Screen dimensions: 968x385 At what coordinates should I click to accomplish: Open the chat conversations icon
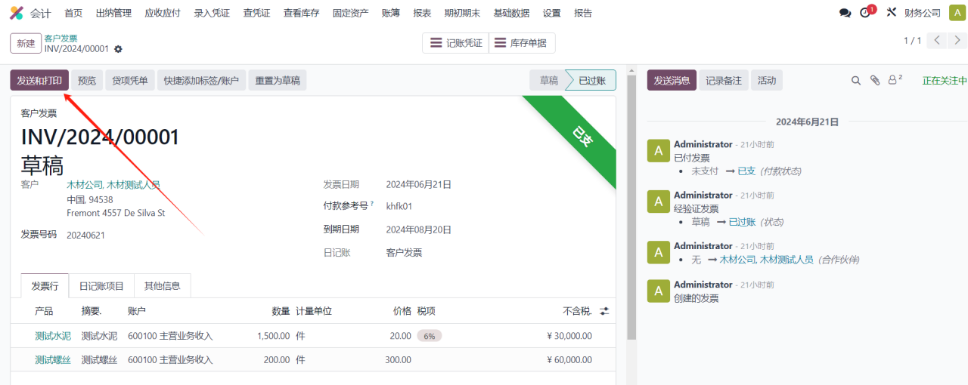pyautogui.click(x=845, y=13)
